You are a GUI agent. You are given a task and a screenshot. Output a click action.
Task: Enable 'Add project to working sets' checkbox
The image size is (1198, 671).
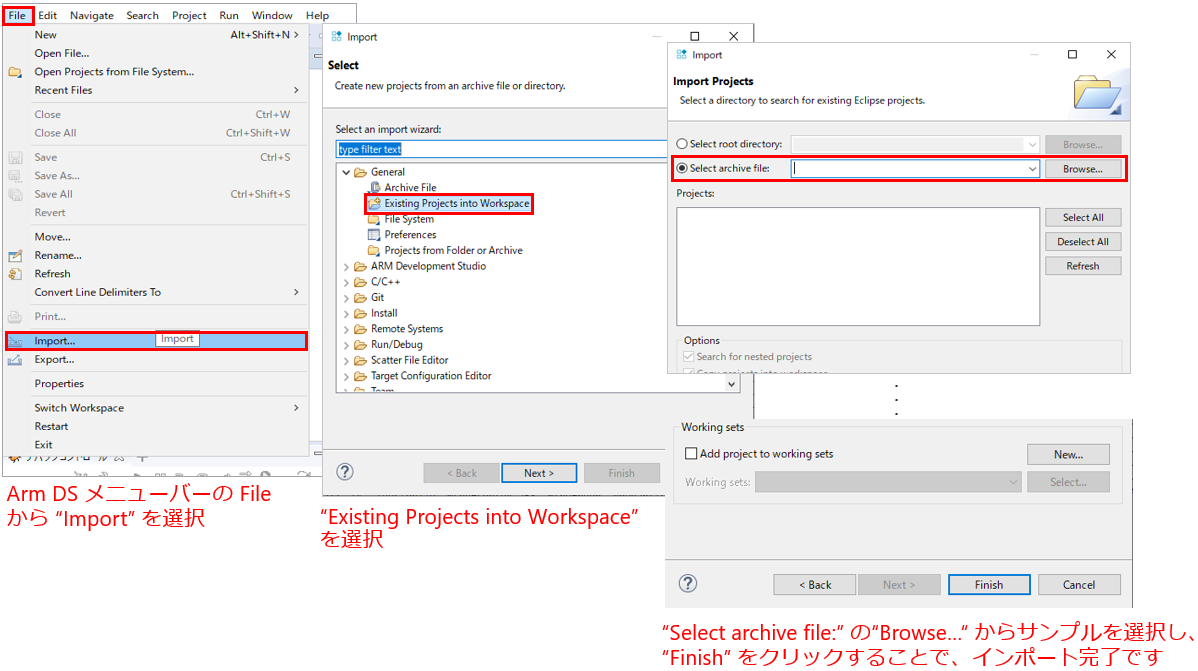click(690, 454)
